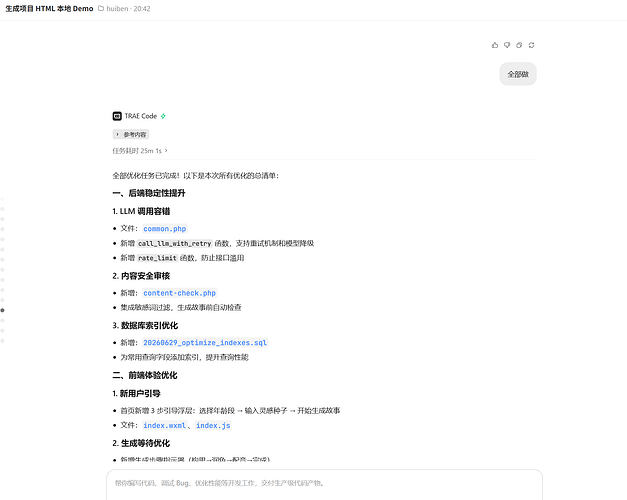Open the common.php file link
This screenshot has height=500, width=627.
165,229
